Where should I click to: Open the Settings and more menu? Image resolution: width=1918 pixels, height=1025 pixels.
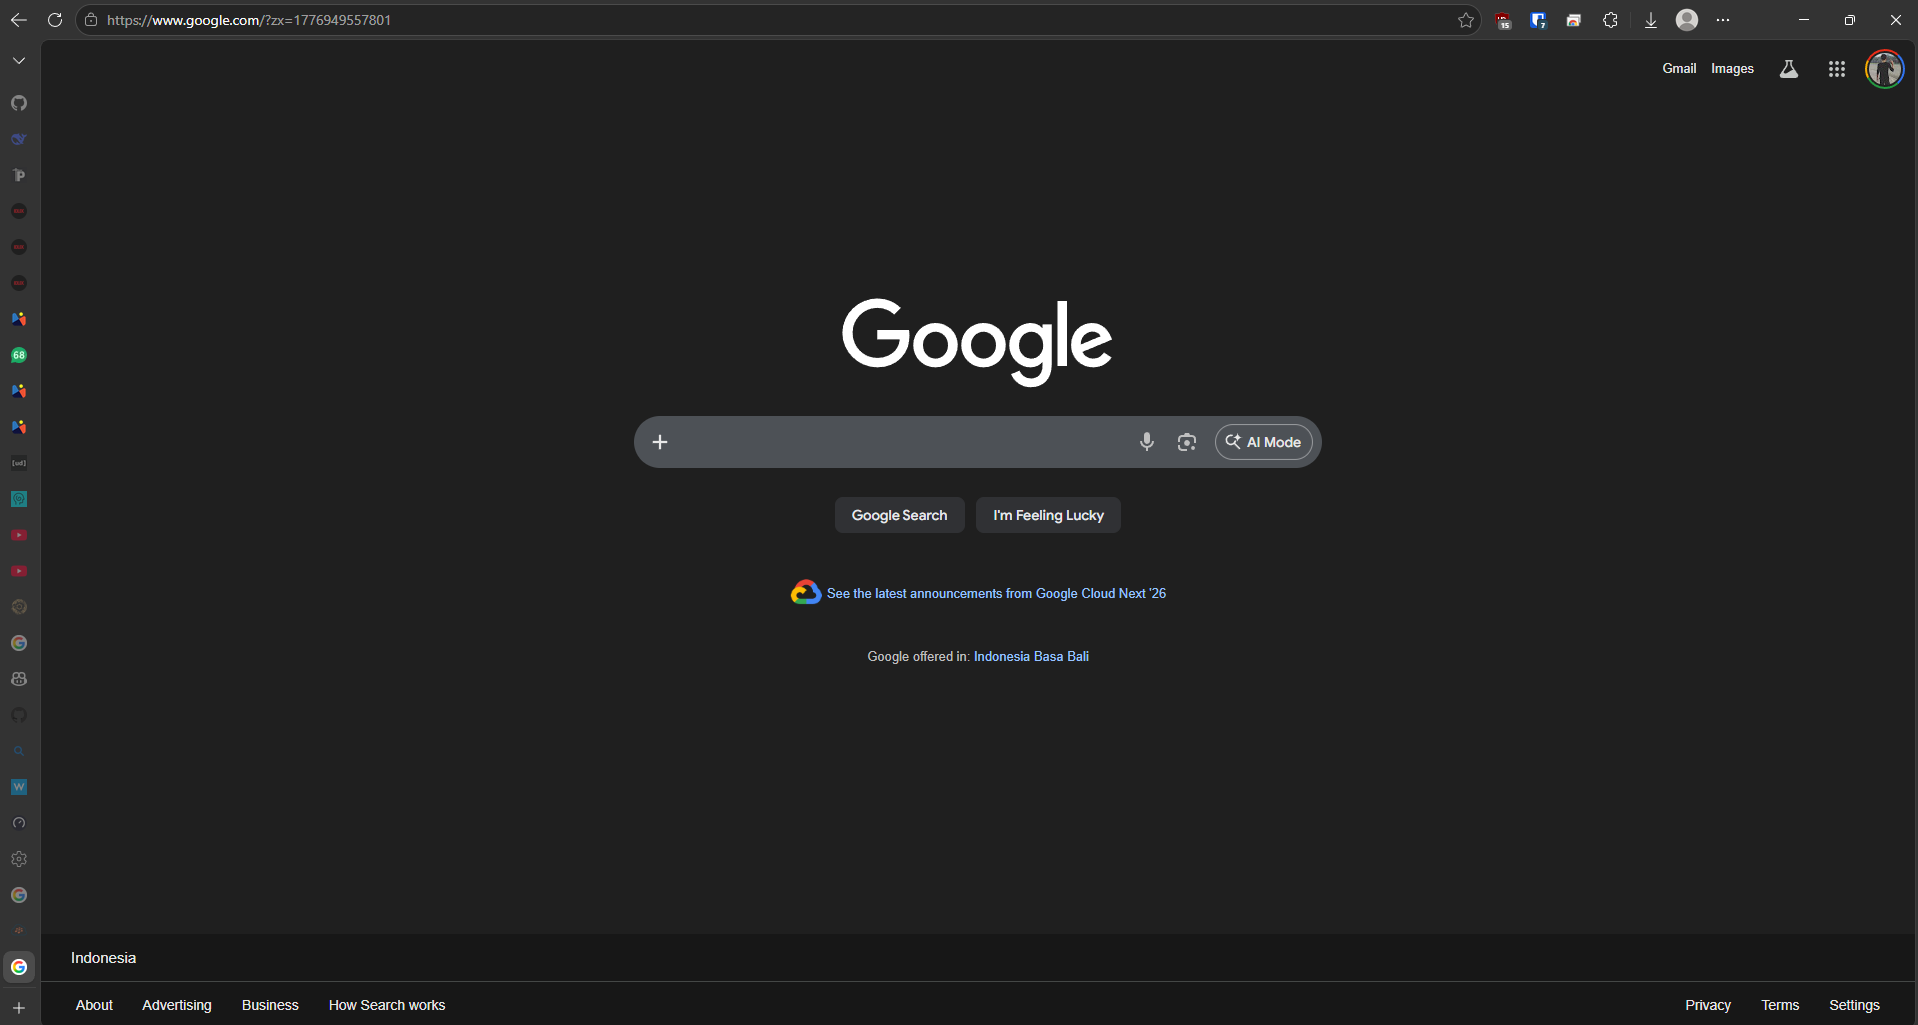(1725, 20)
